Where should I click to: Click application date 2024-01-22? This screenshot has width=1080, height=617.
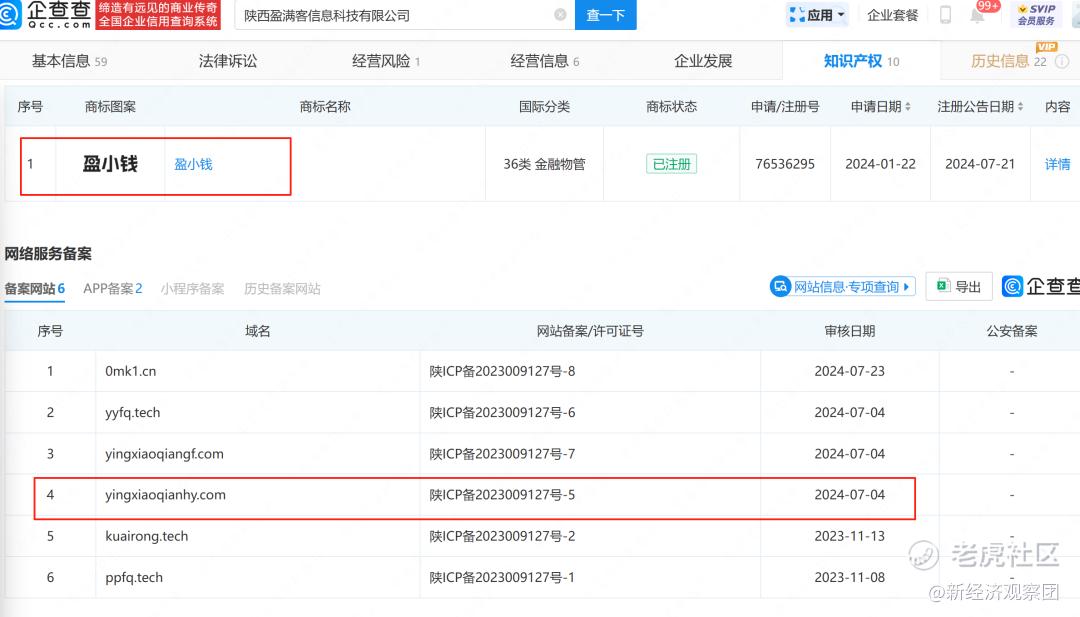click(880, 164)
